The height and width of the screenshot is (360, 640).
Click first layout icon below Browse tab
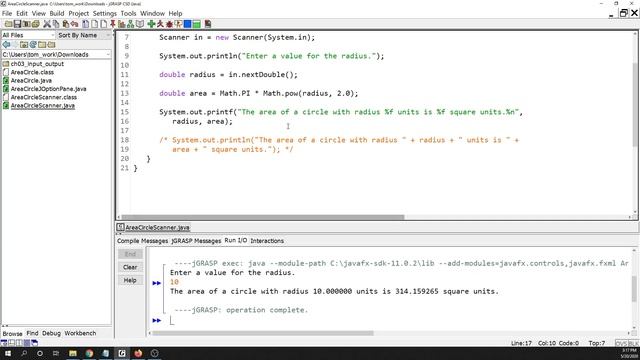(4, 343)
